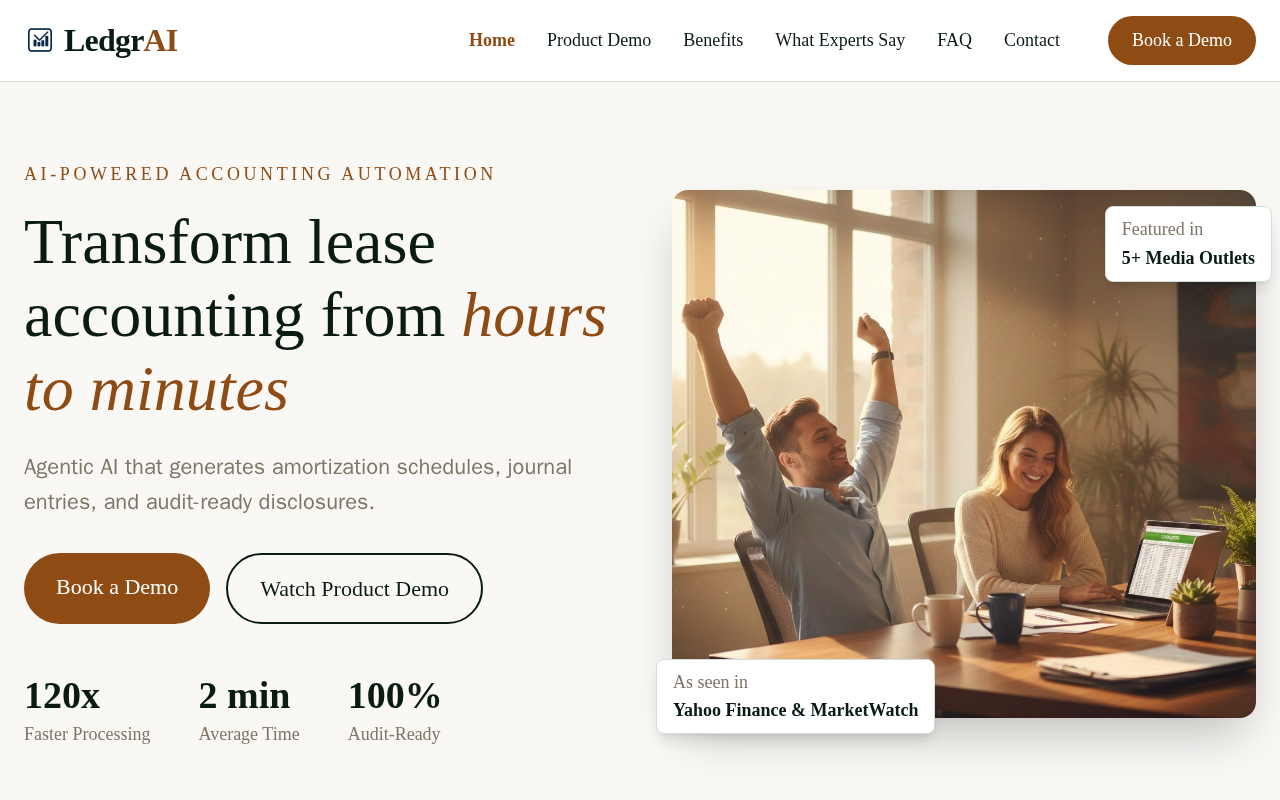The image size is (1280, 800).
Task: Jump to the Benefits section link
Action: pyautogui.click(x=713, y=40)
